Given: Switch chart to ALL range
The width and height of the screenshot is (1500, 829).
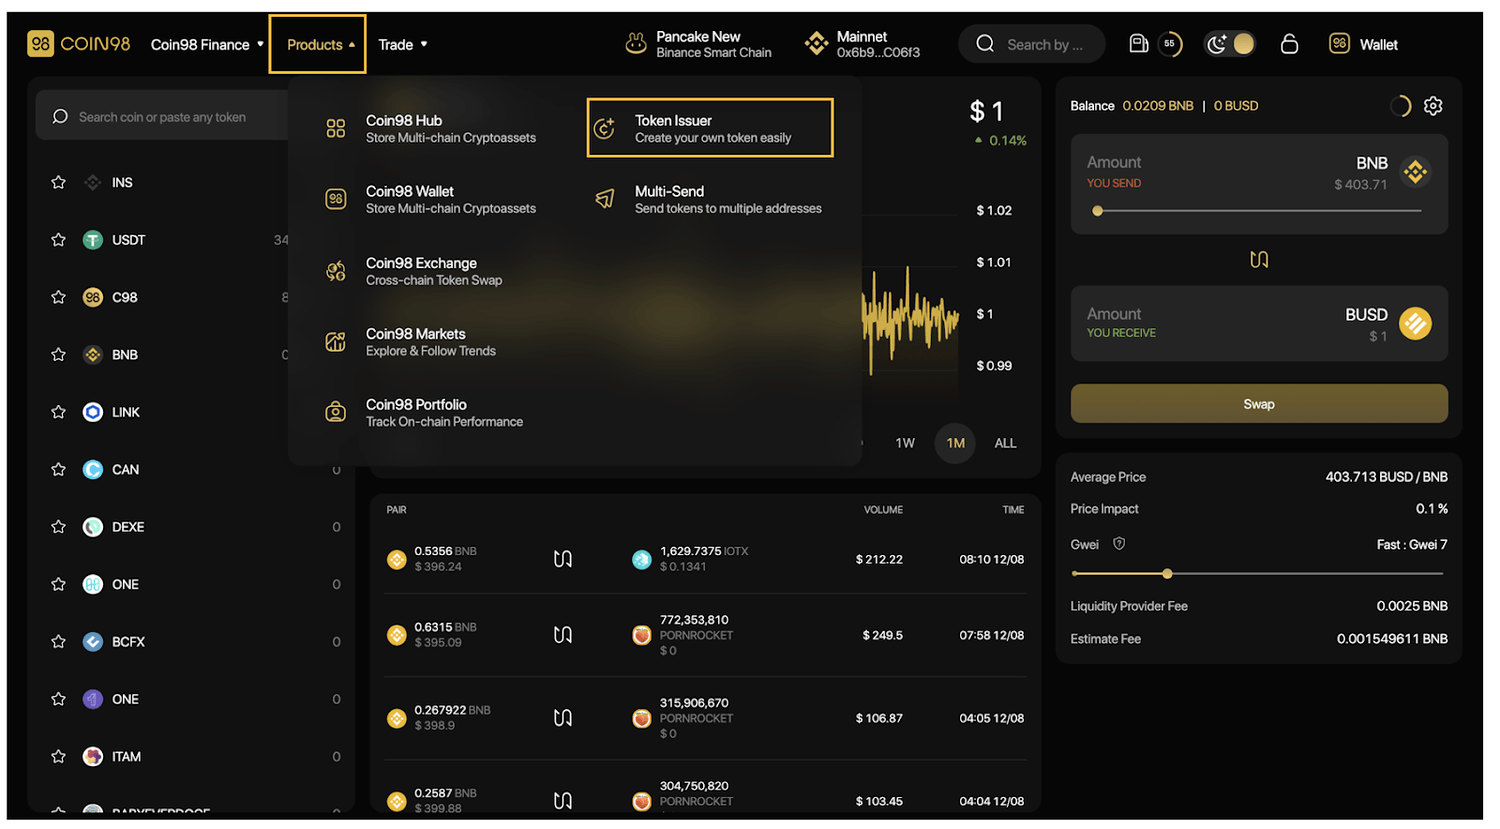Looking at the screenshot, I should [1005, 443].
